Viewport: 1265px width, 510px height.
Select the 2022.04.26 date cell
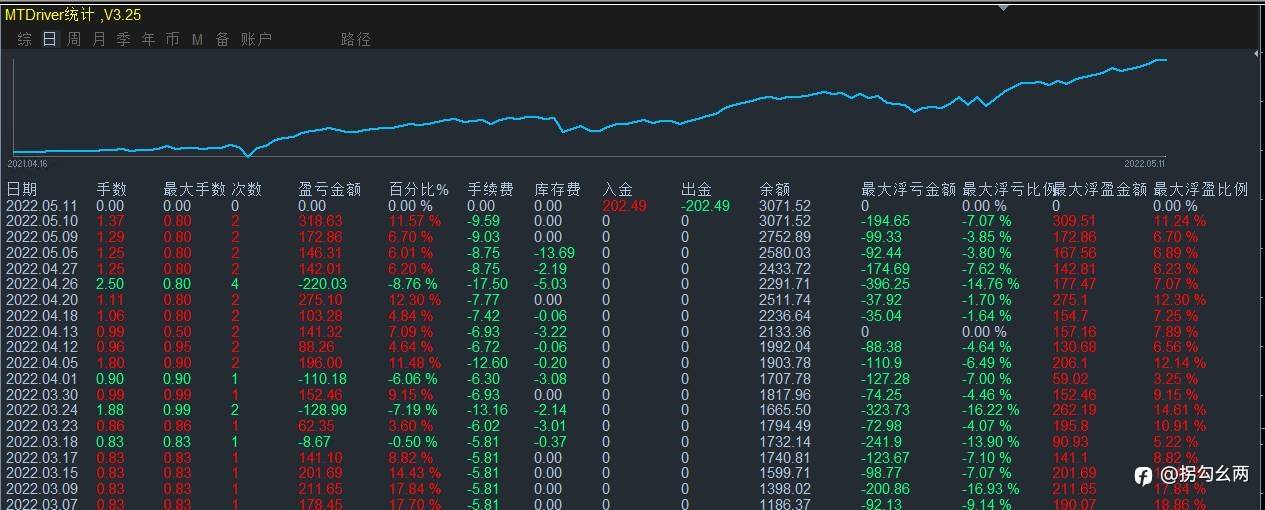(x=42, y=284)
